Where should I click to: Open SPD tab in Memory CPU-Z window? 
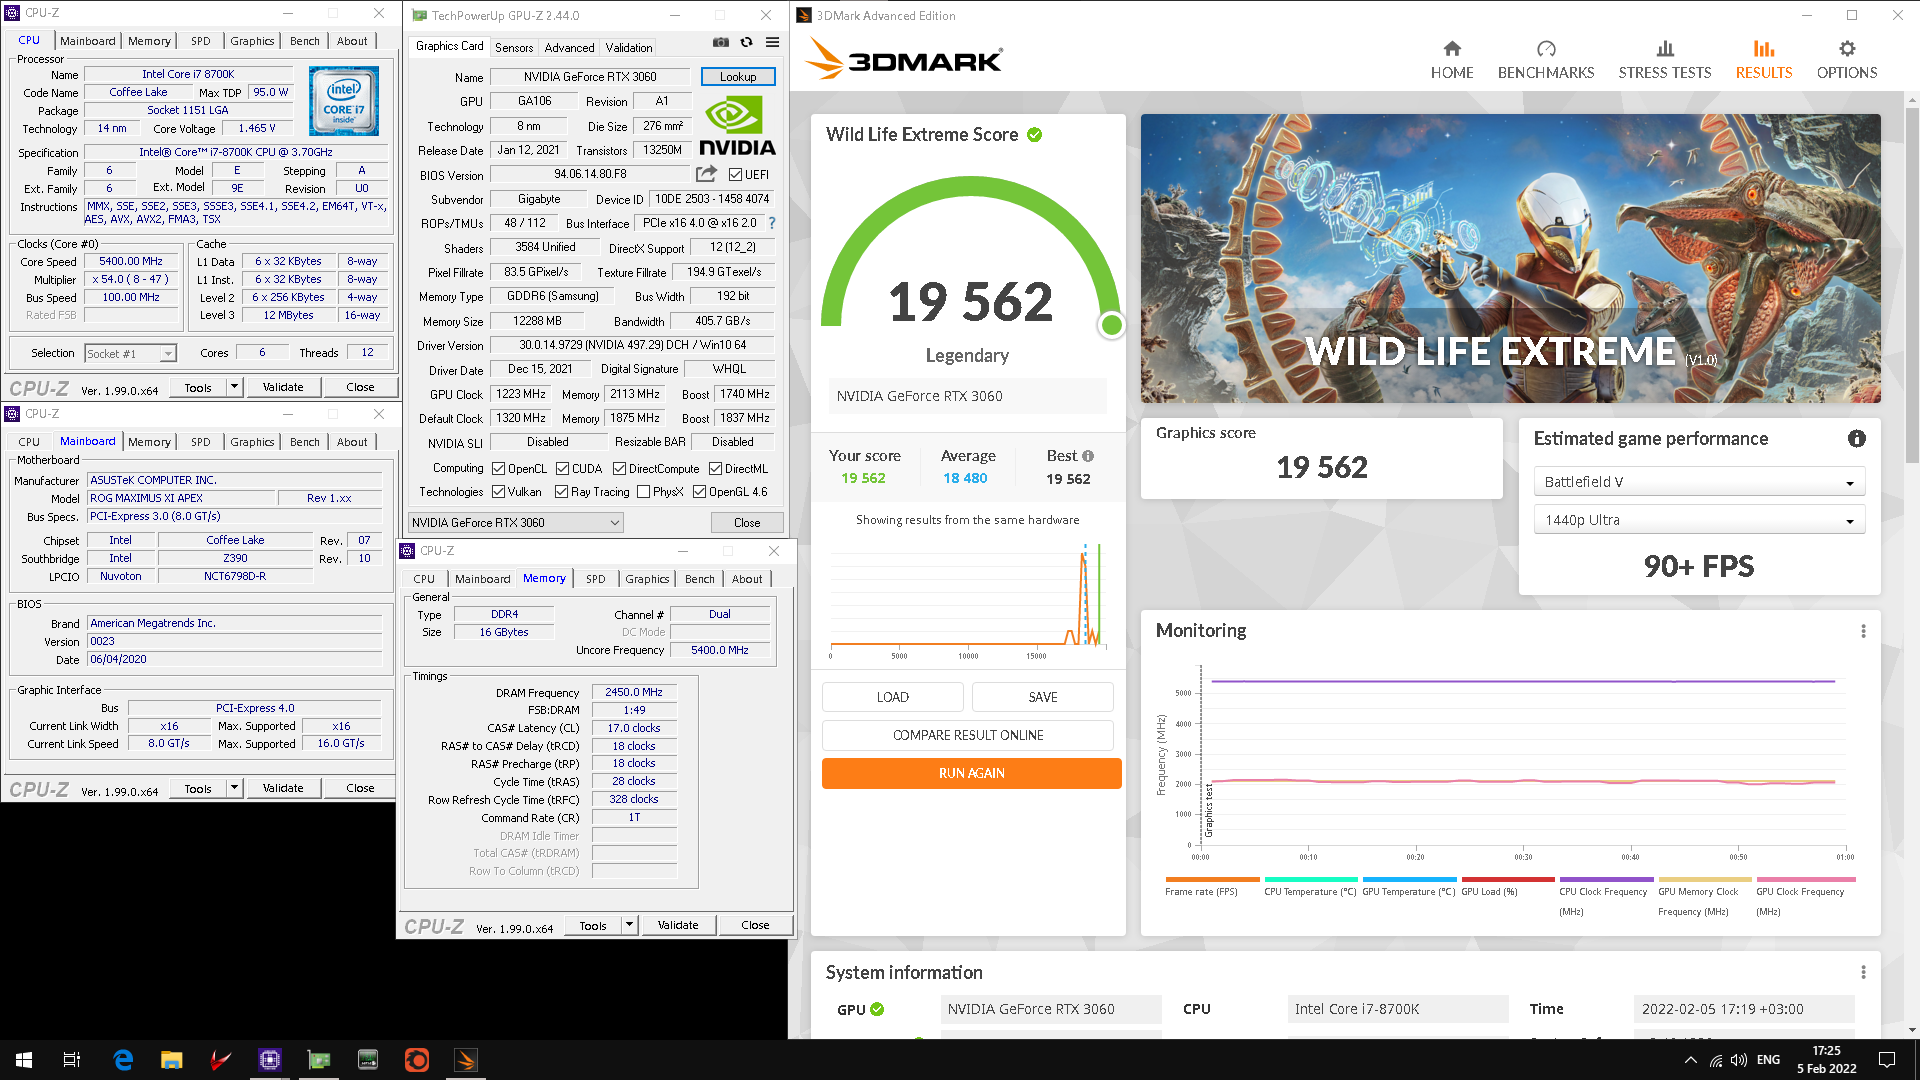(x=596, y=579)
